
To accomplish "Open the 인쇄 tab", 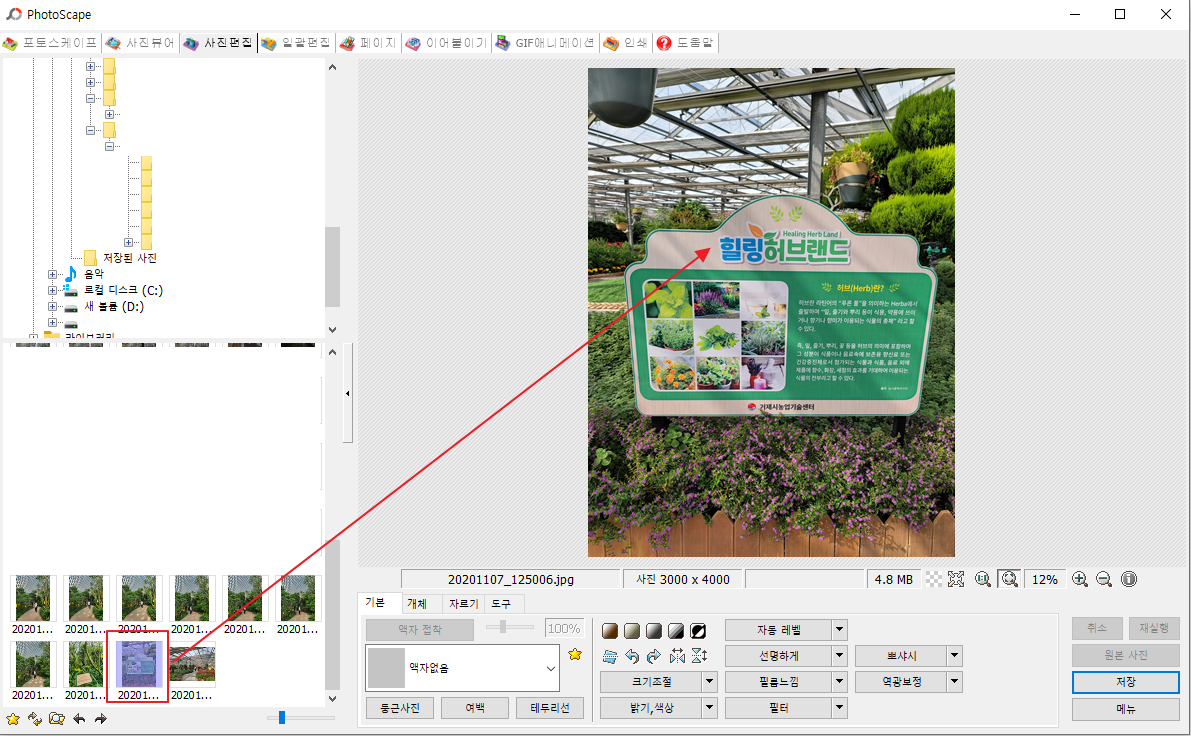I will 626,43.
